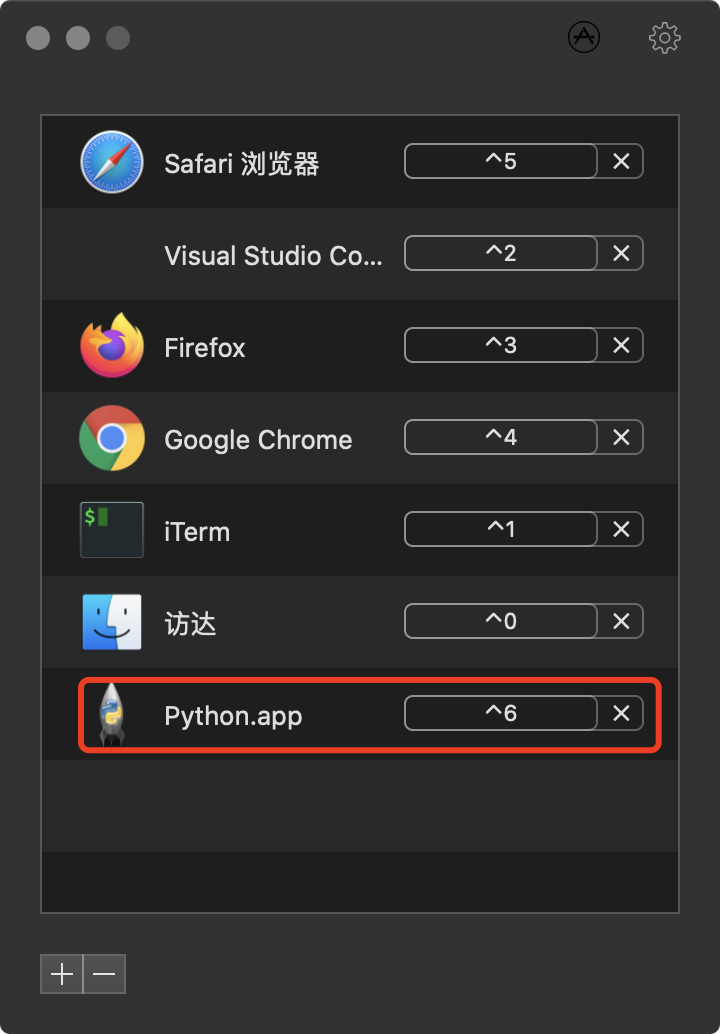Select the 访达 Finder icon
Viewport: 720px width, 1034px height.
(x=111, y=621)
